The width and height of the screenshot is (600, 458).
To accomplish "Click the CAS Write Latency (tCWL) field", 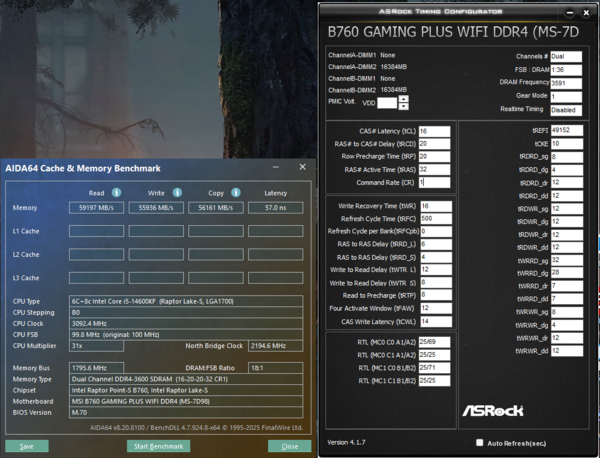I will [436, 321].
